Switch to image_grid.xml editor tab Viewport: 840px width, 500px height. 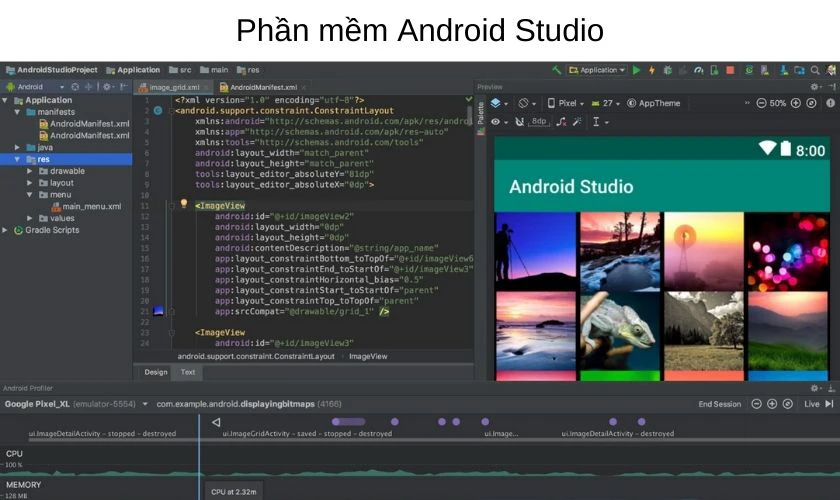click(x=173, y=87)
